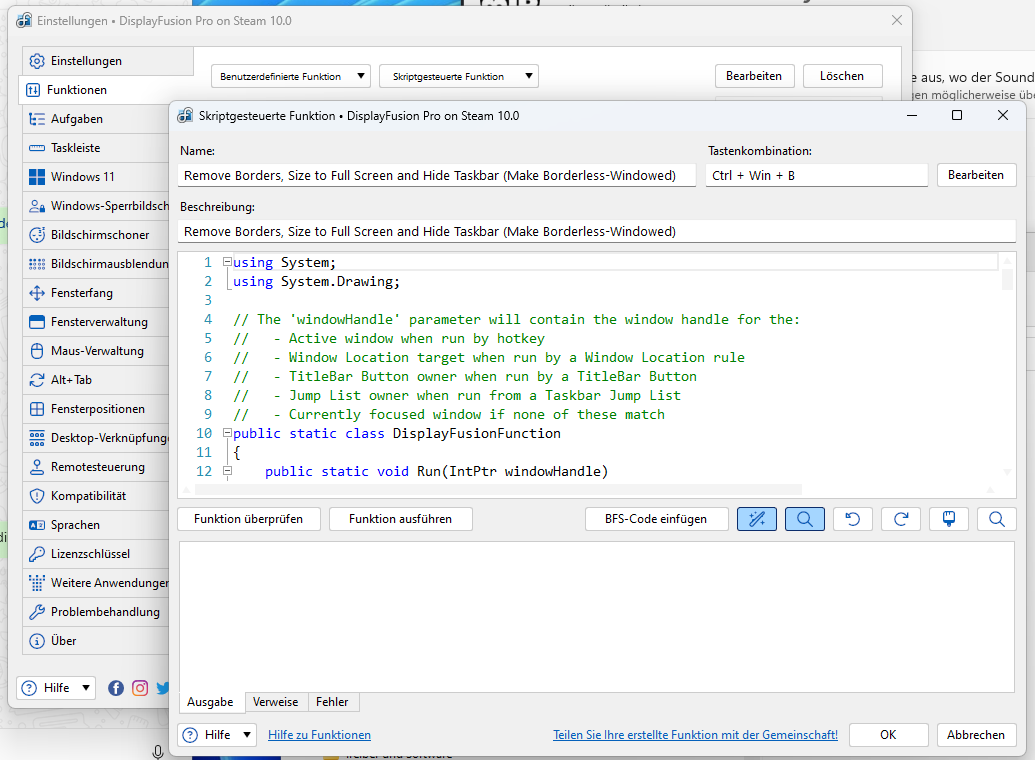Open the Windows 11 settings page
Screen dimensions: 1035x760
click(96, 177)
